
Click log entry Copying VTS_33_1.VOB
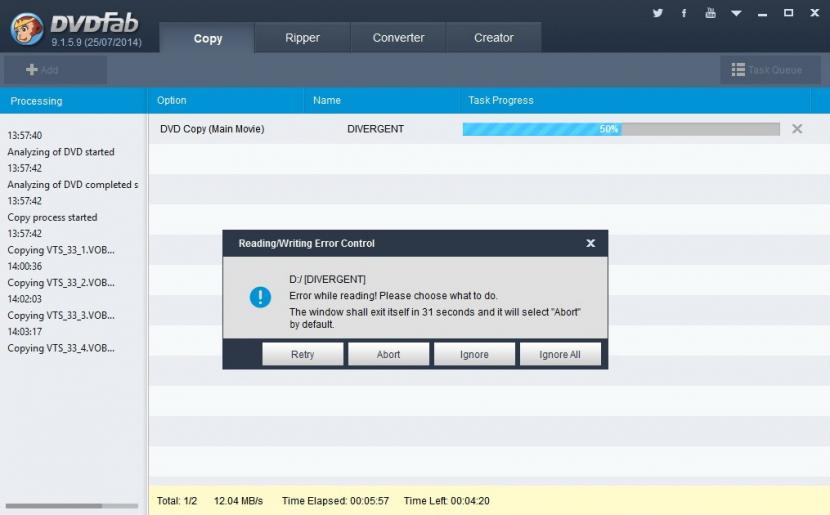point(61,250)
